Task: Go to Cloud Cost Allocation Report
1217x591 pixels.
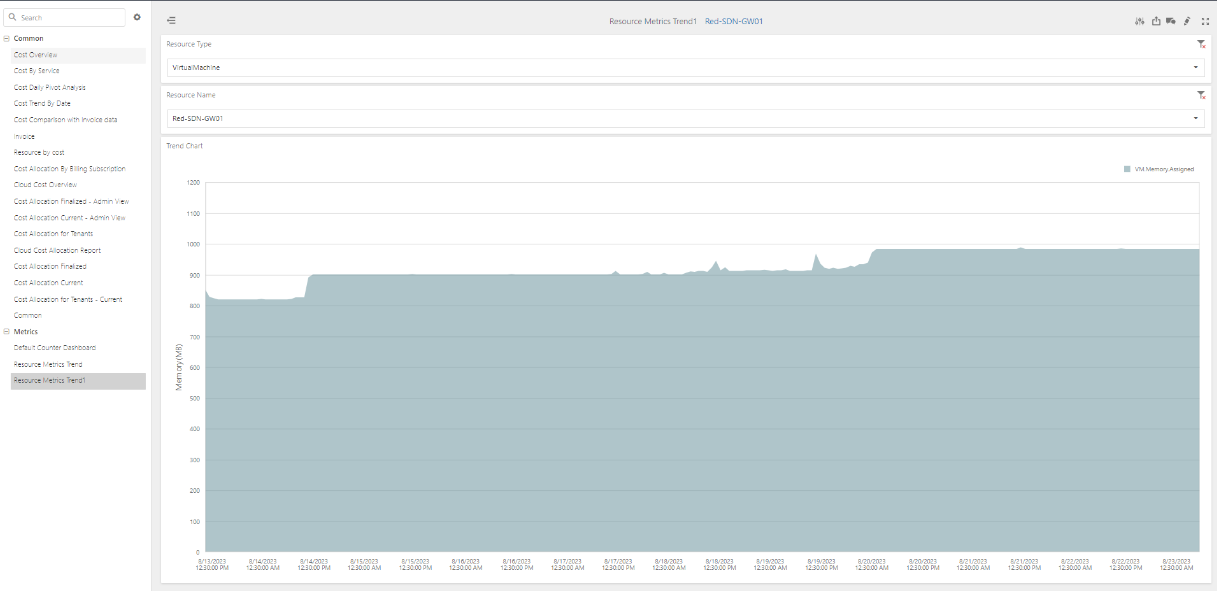Action: click(x=57, y=250)
